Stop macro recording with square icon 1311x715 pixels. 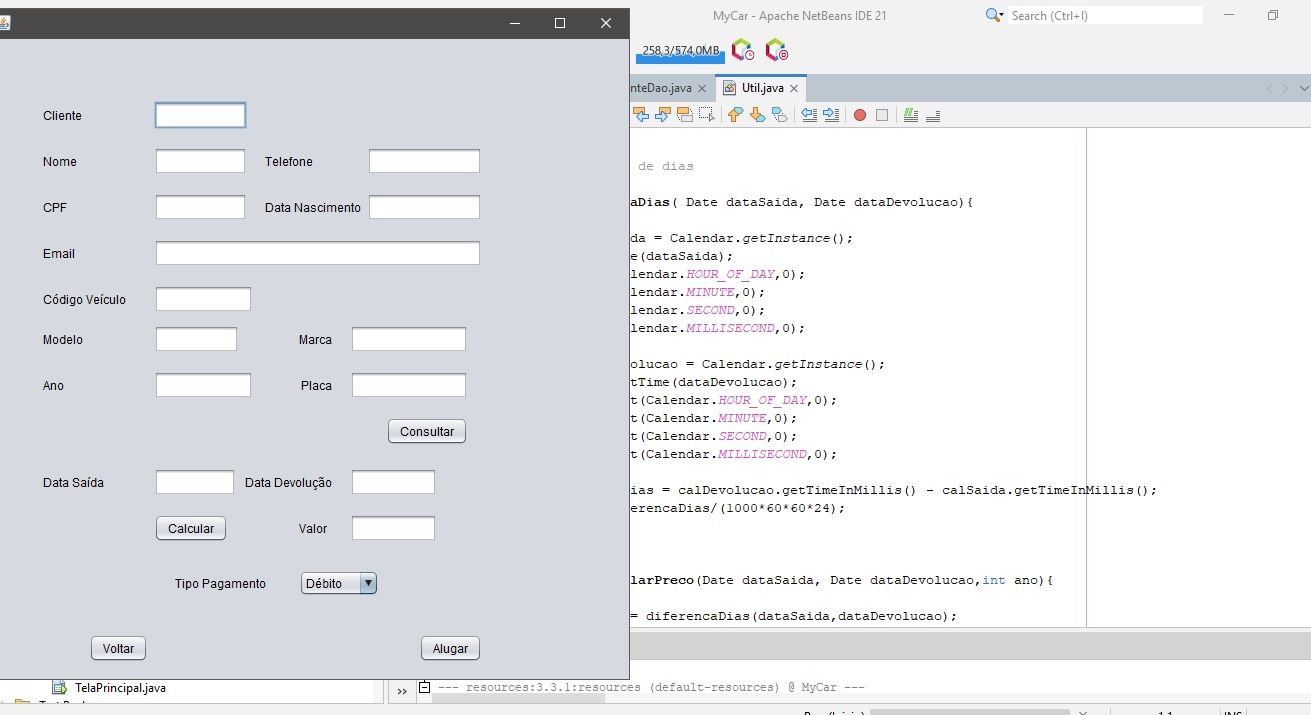(x=882, y=115)
